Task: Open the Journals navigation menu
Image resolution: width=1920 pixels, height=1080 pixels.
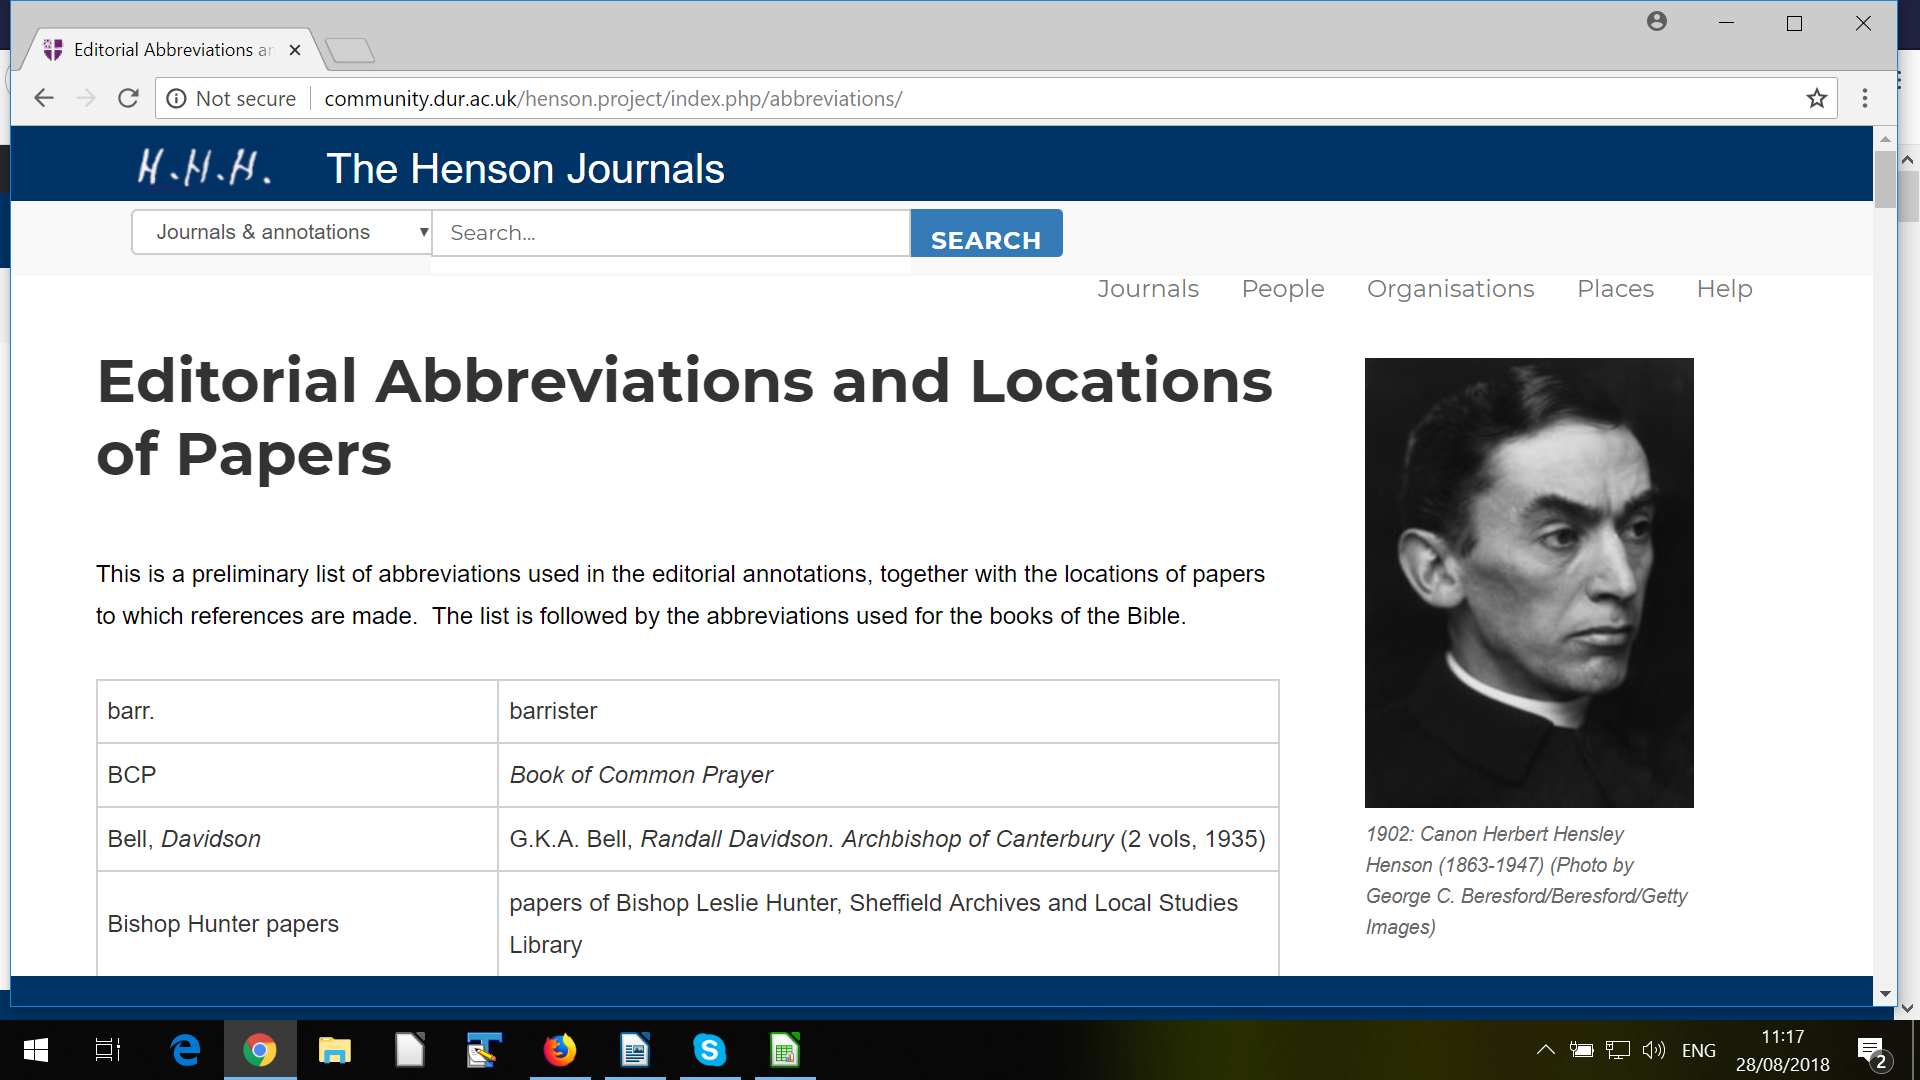Action: [x=1147, y=289]
